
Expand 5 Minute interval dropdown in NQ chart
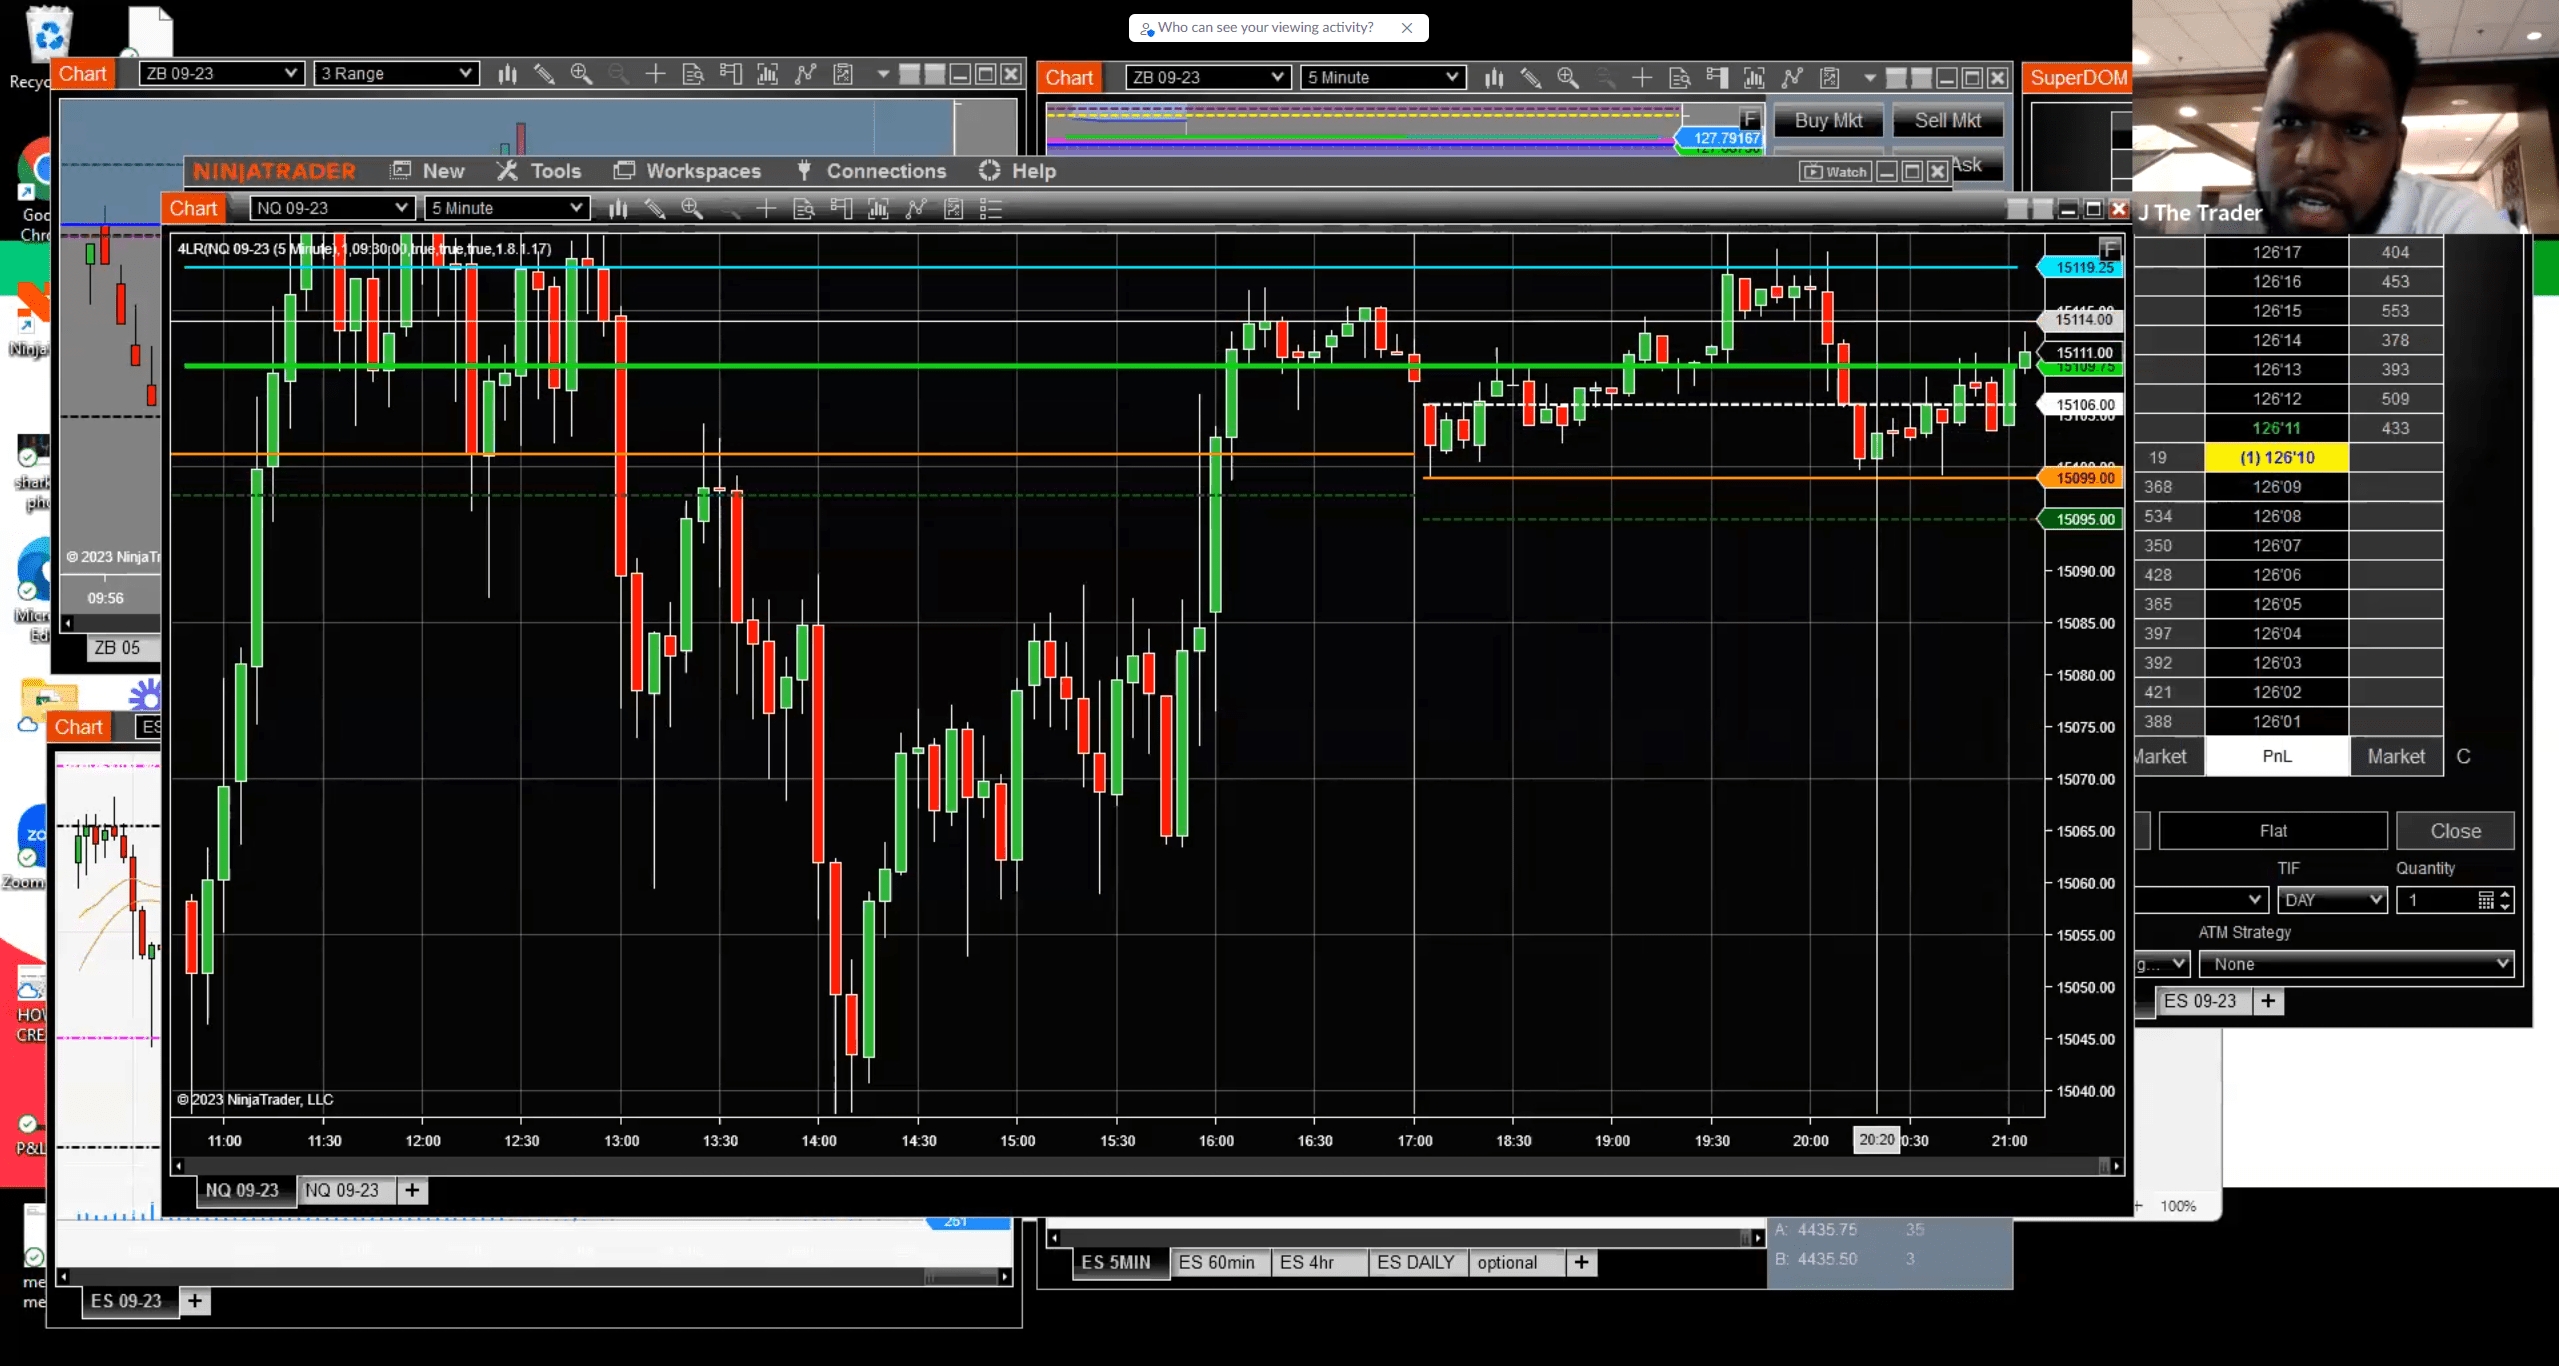(507, 208)
